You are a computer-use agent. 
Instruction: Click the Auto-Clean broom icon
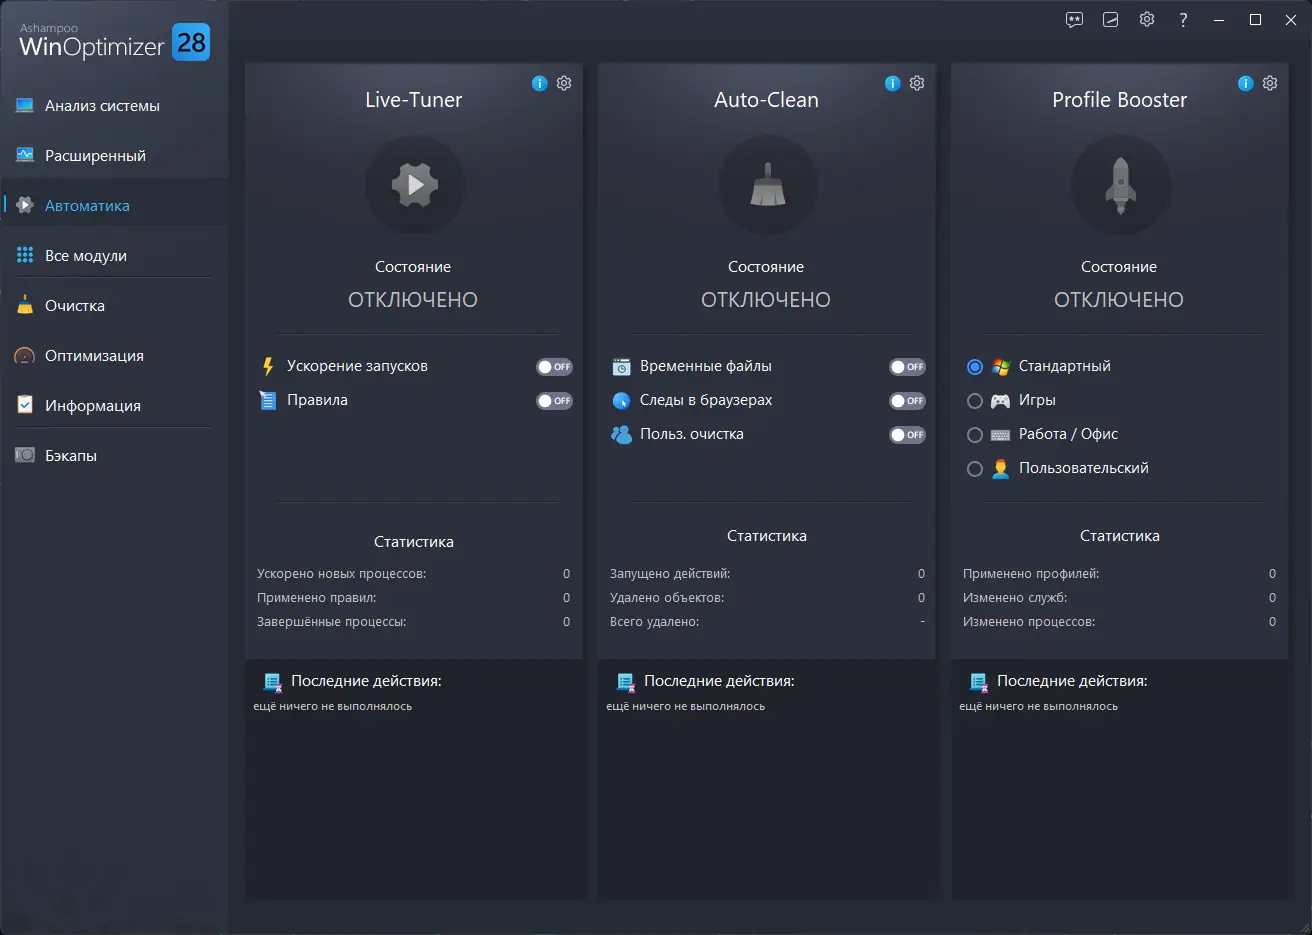[767, 185]
